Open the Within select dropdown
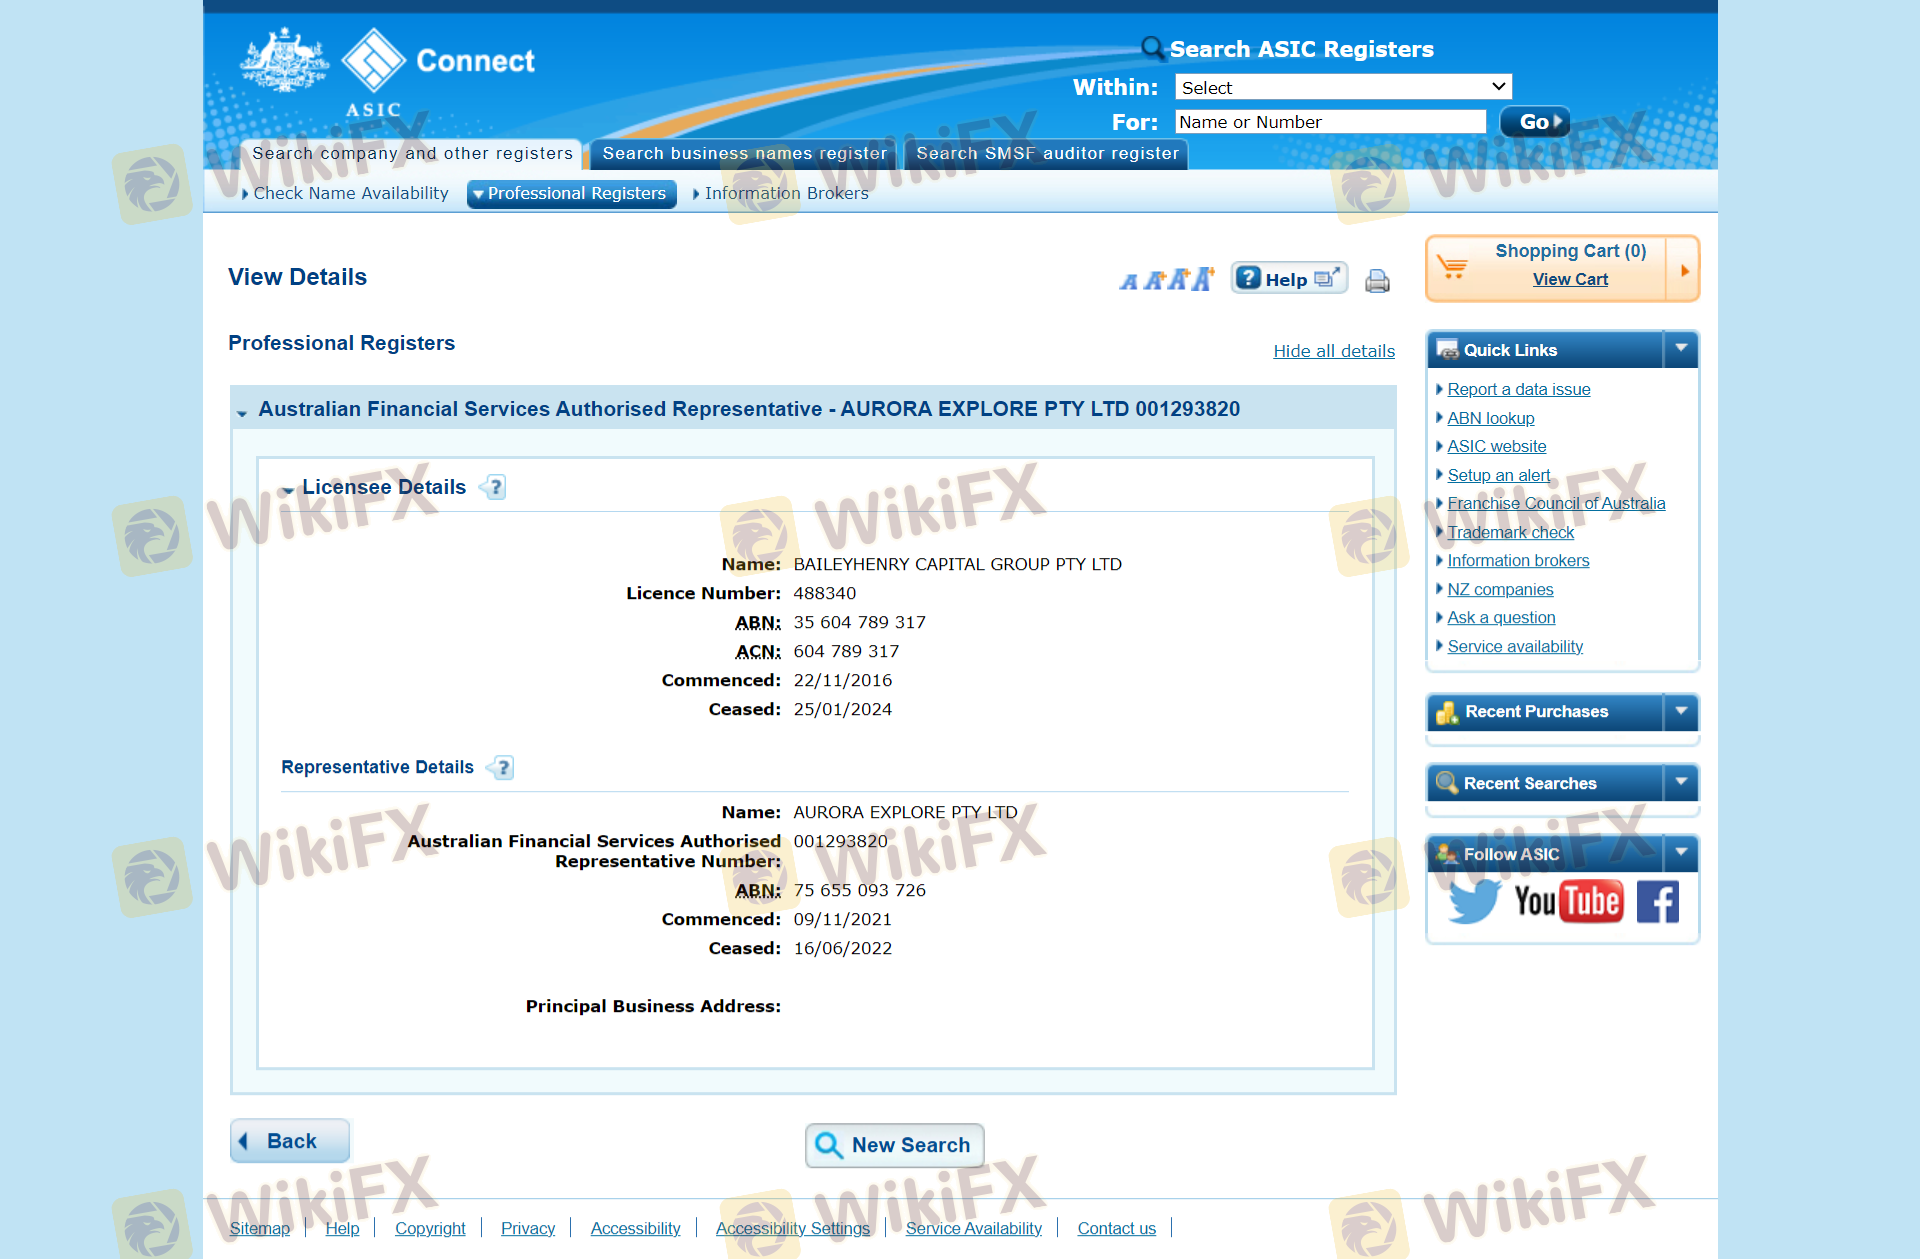 click(x=1342, y=87)
